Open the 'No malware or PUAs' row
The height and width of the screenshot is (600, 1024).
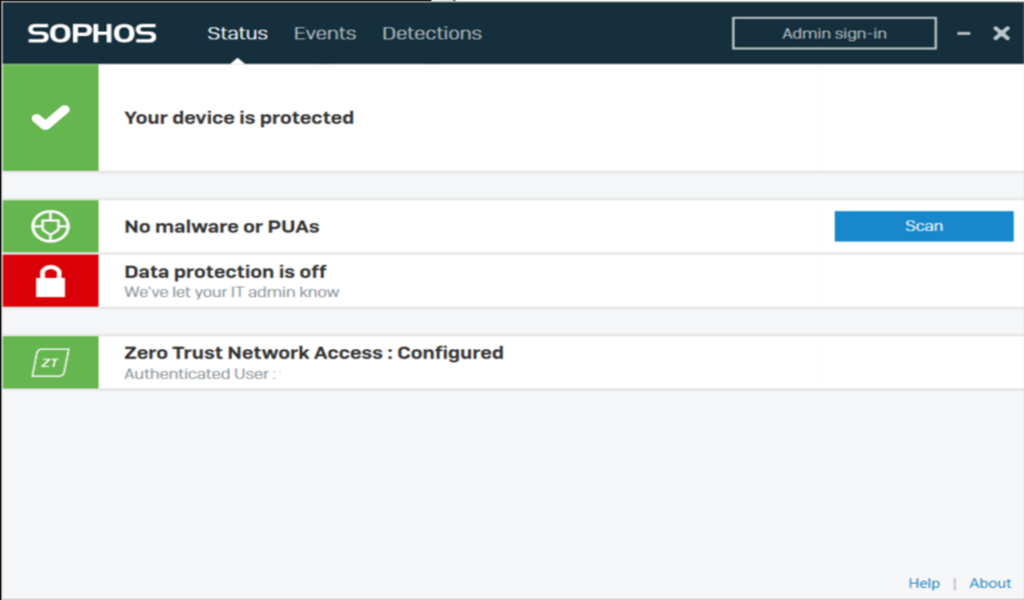click(222, 227)
